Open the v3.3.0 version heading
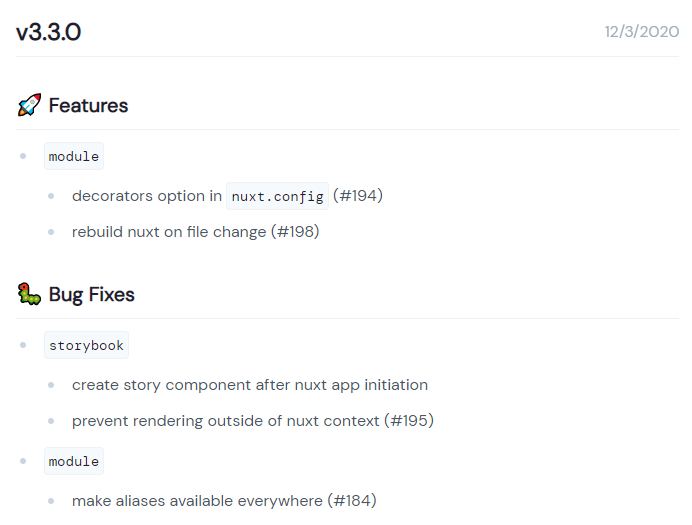 (49, 32)
